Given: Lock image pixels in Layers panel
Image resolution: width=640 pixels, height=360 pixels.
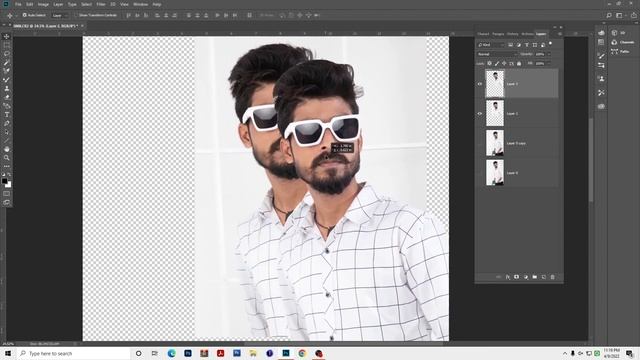Looking at the screenshot, I should (x=497, y=63).
